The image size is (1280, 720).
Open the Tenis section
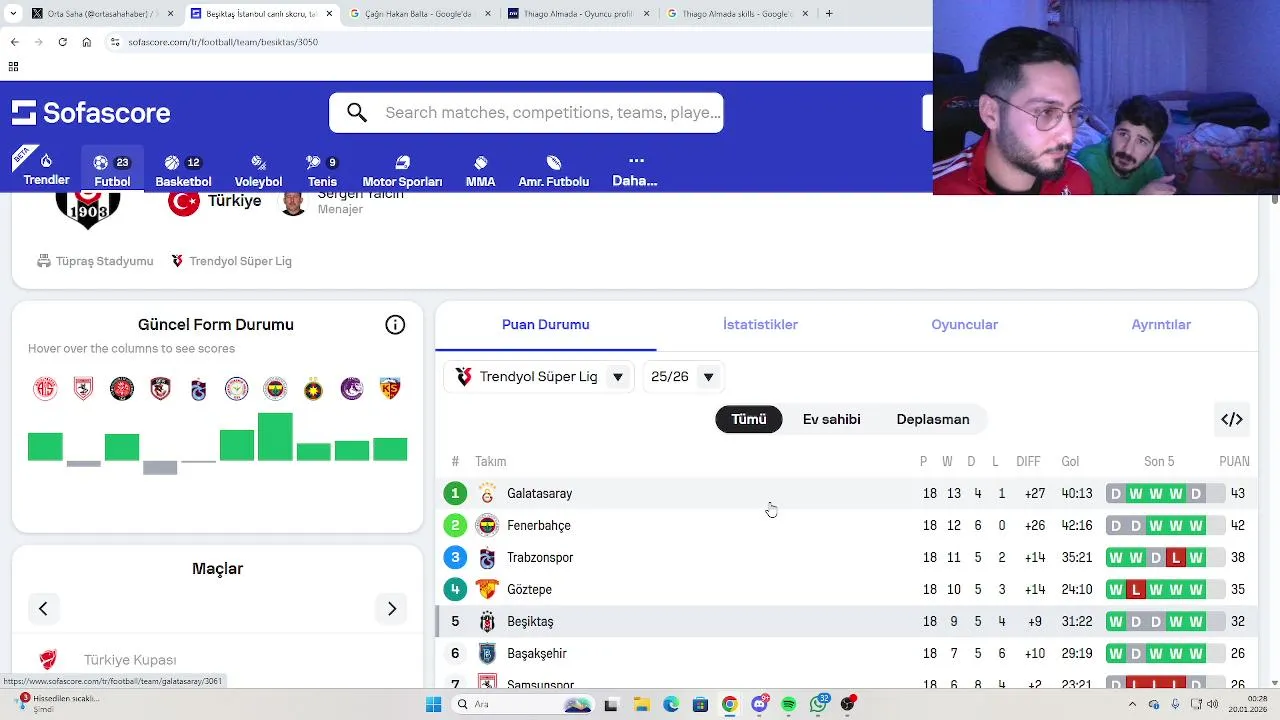point(322,169)
